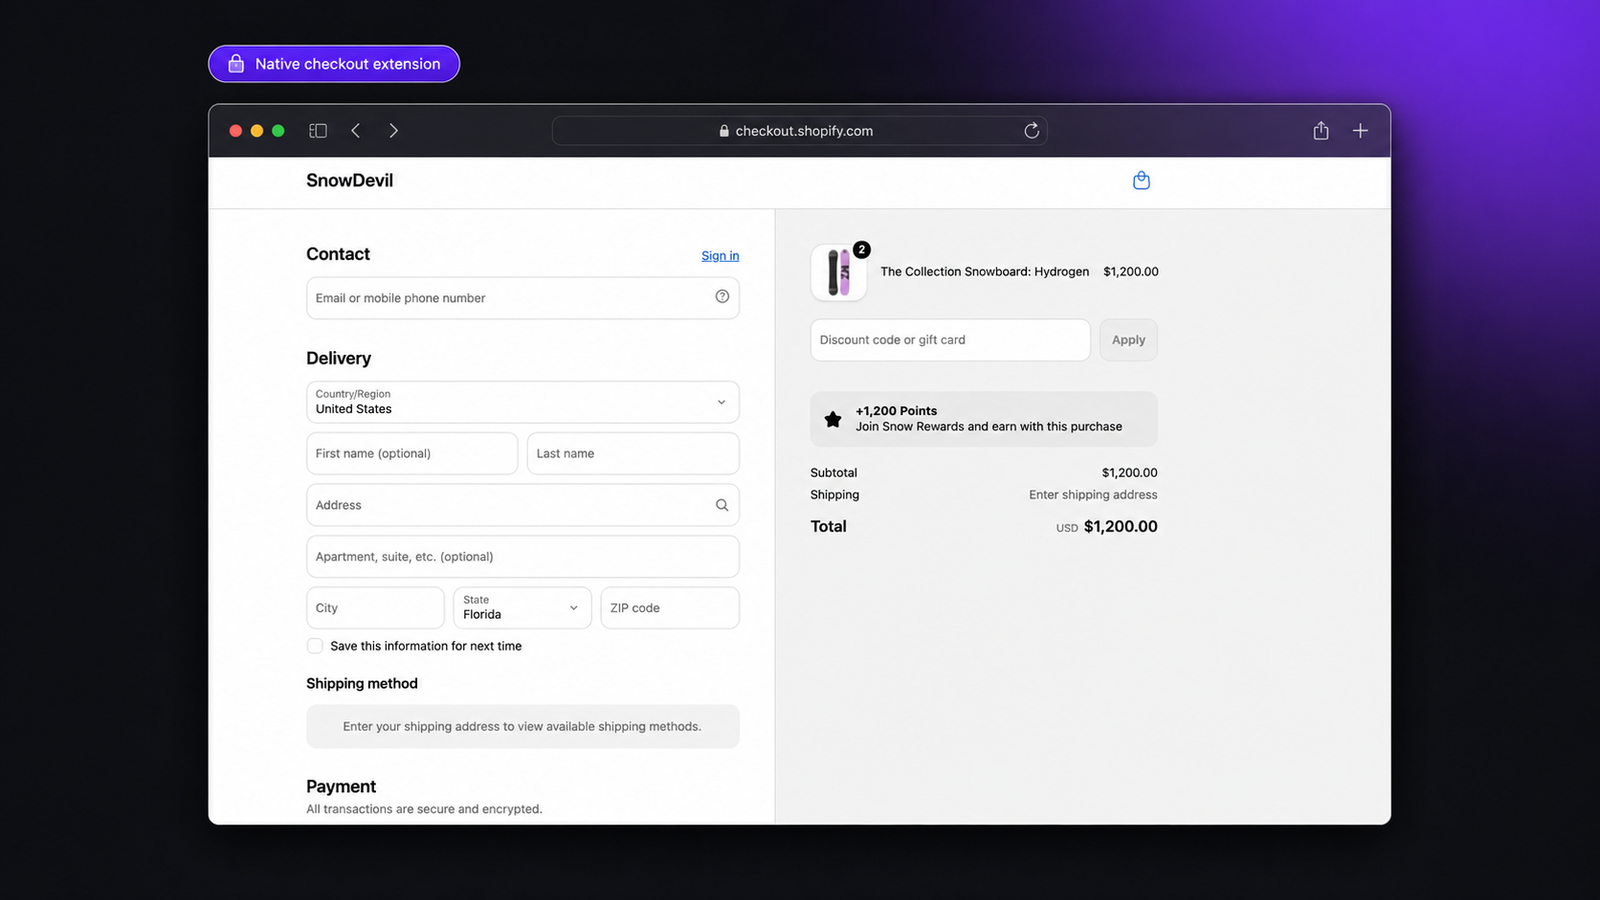Click the product price $1,200.00 beside snowboard
This screenshot has height=900, width=1600.
point(1131,272)
